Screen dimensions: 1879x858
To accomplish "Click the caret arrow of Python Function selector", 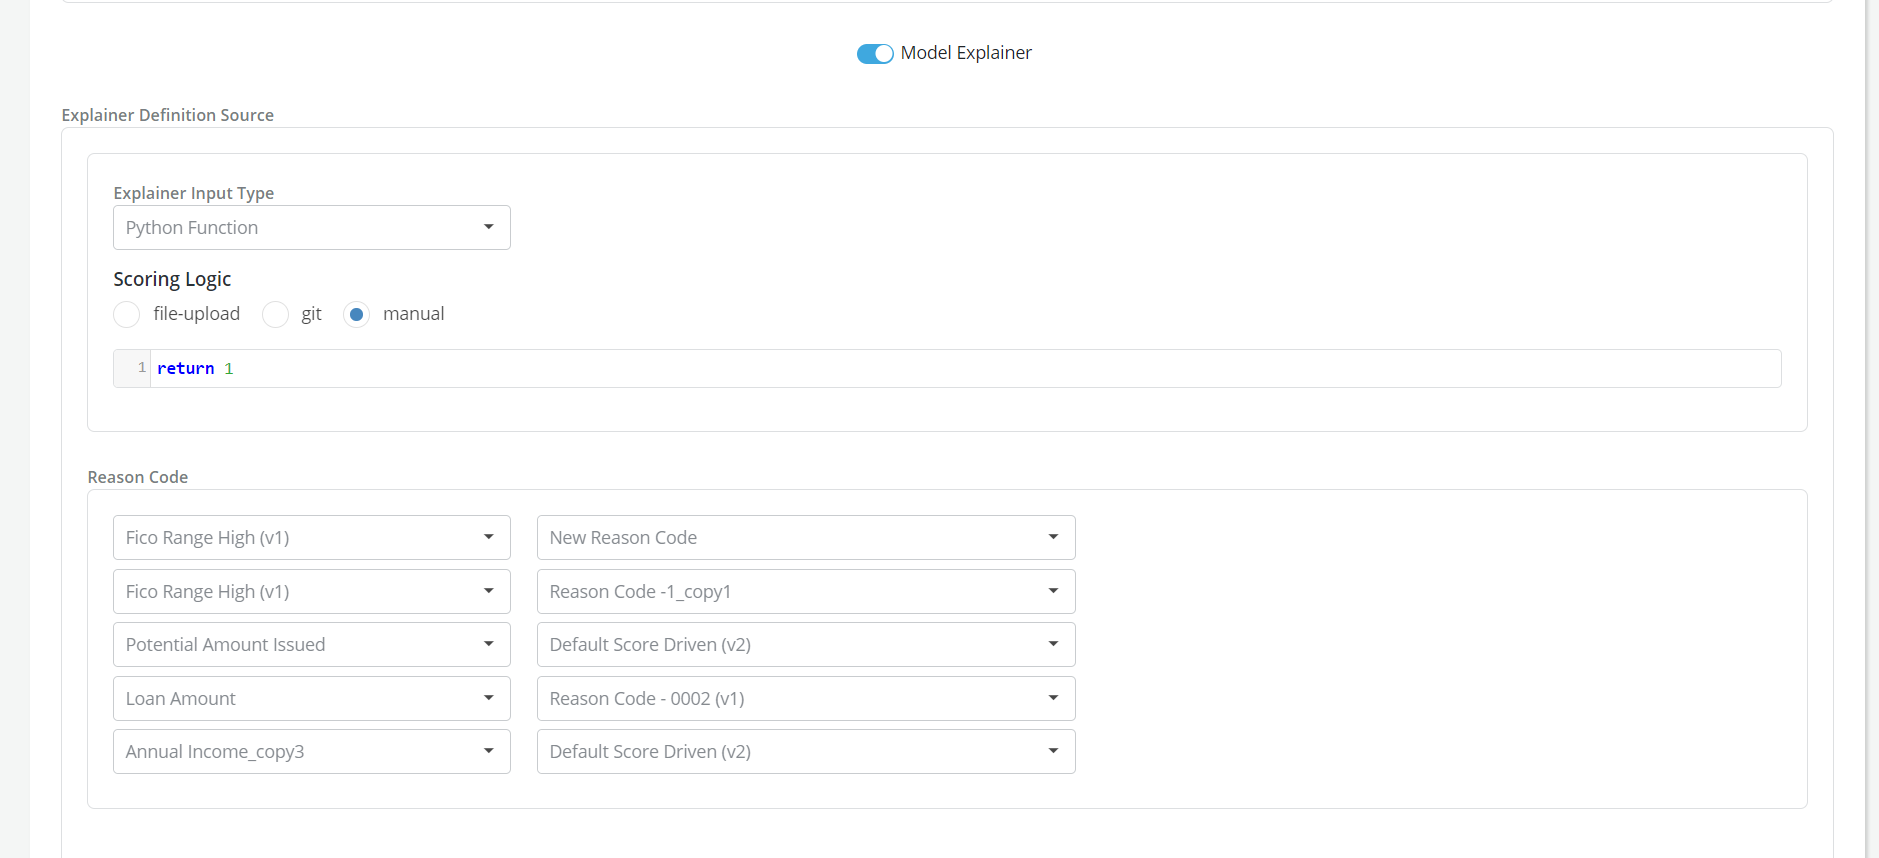I will 489,228.
